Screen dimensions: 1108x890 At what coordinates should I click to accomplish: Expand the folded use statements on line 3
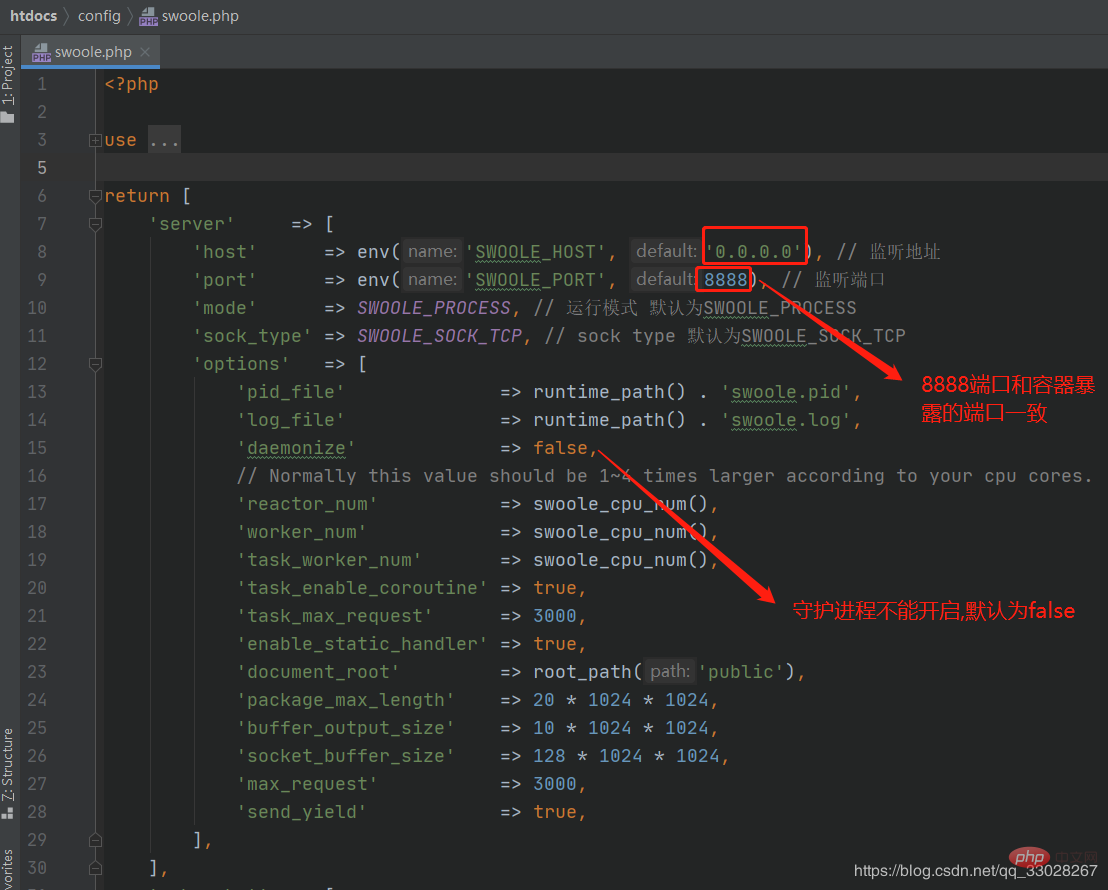tap(95, 140)
